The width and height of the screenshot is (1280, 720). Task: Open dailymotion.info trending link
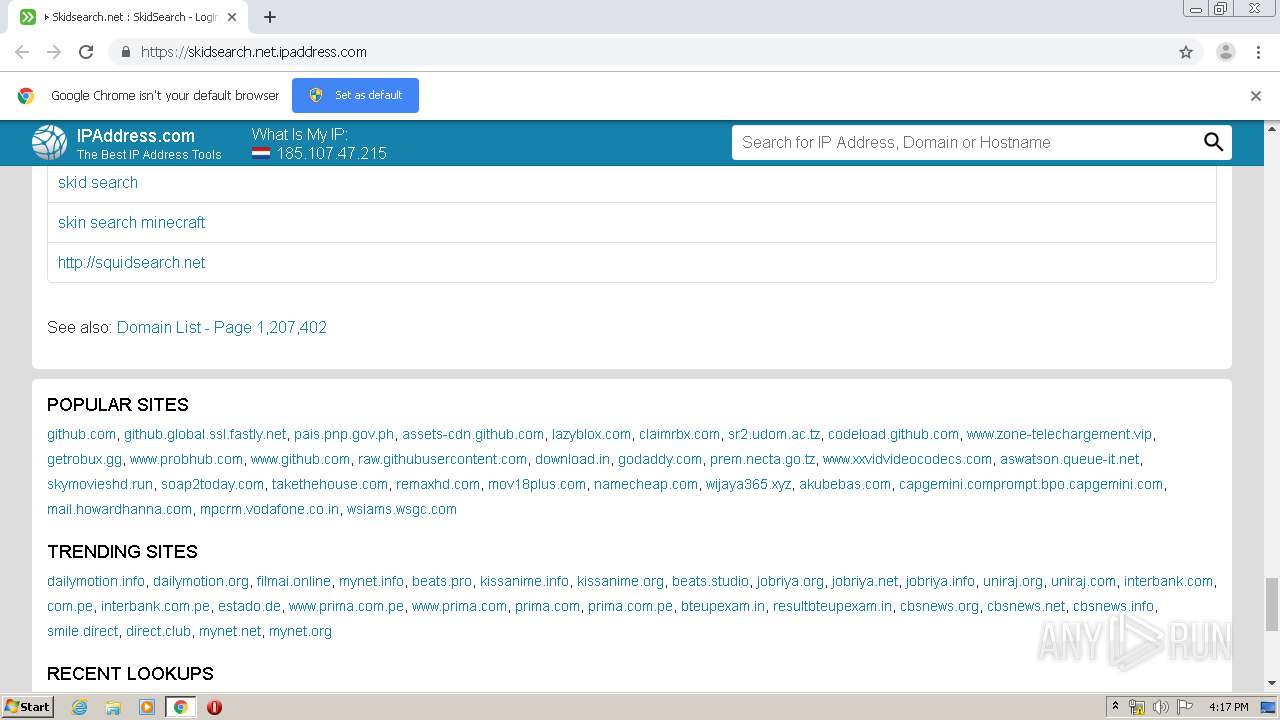(96, 581)
